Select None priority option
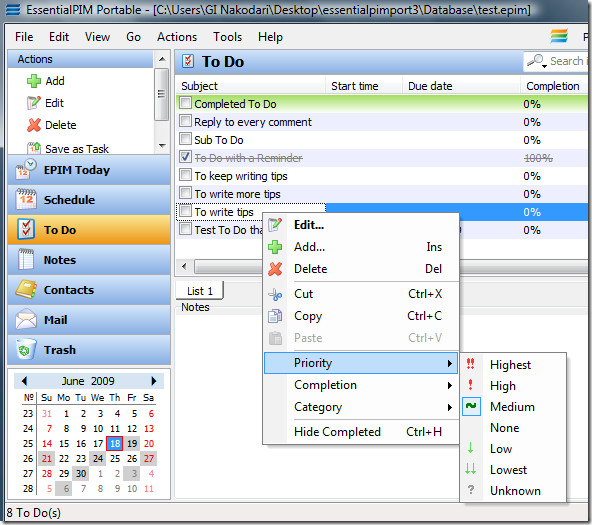592x525 pixels. coord(513,428)
